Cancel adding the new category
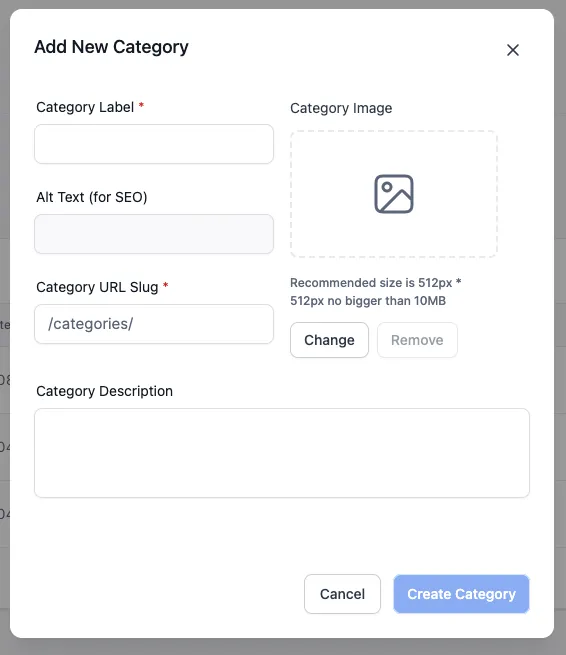 (x=343, y=594)
